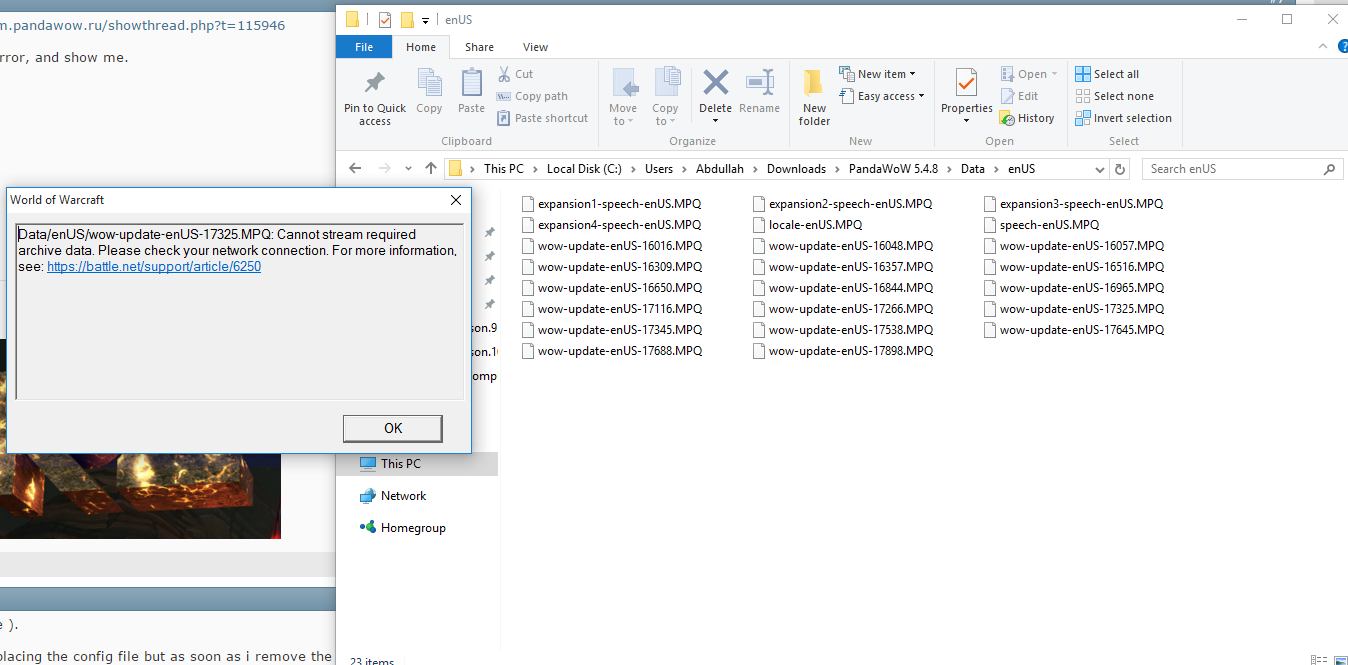Click the Edit button in ribbon
The width and height of the screenshot is (1348, 665).
click(1020, 96)
